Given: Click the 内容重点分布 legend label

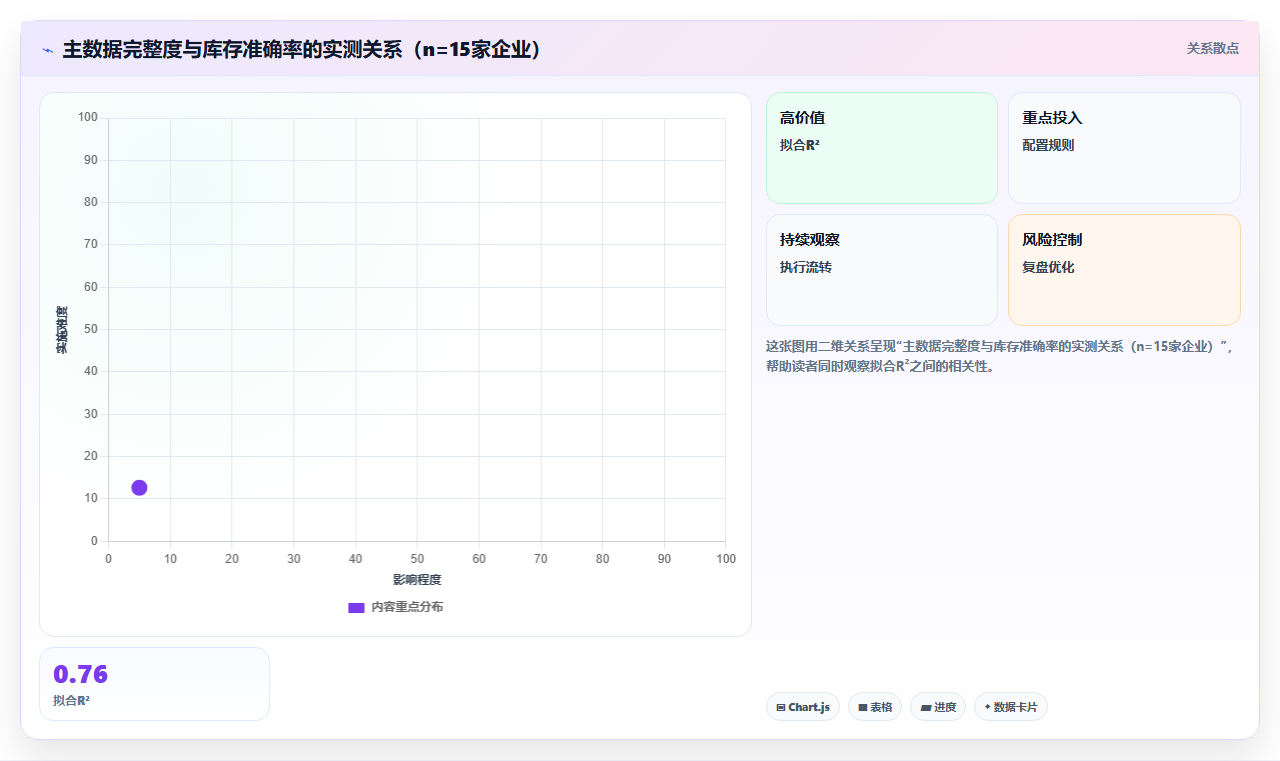Looking at the screenshot, I should click(x=407, y=607).
